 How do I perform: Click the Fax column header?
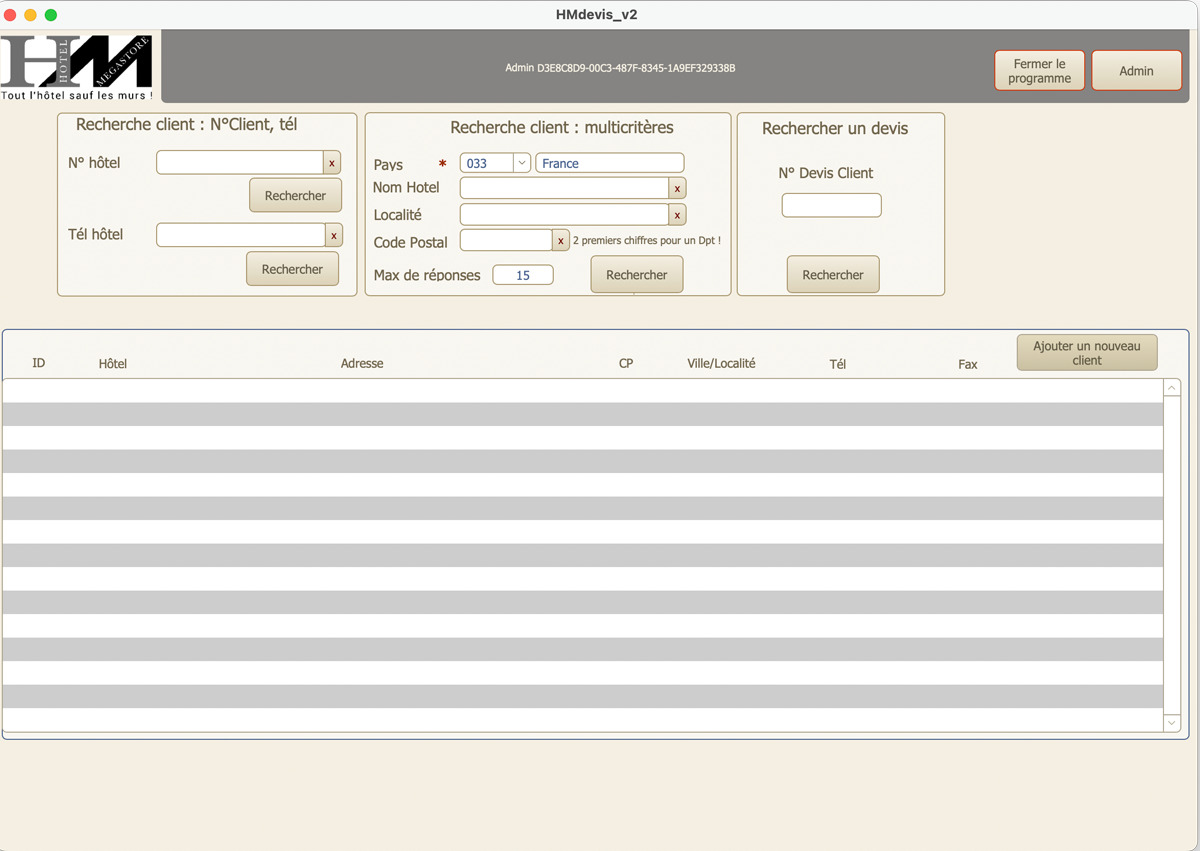[968, 365]
